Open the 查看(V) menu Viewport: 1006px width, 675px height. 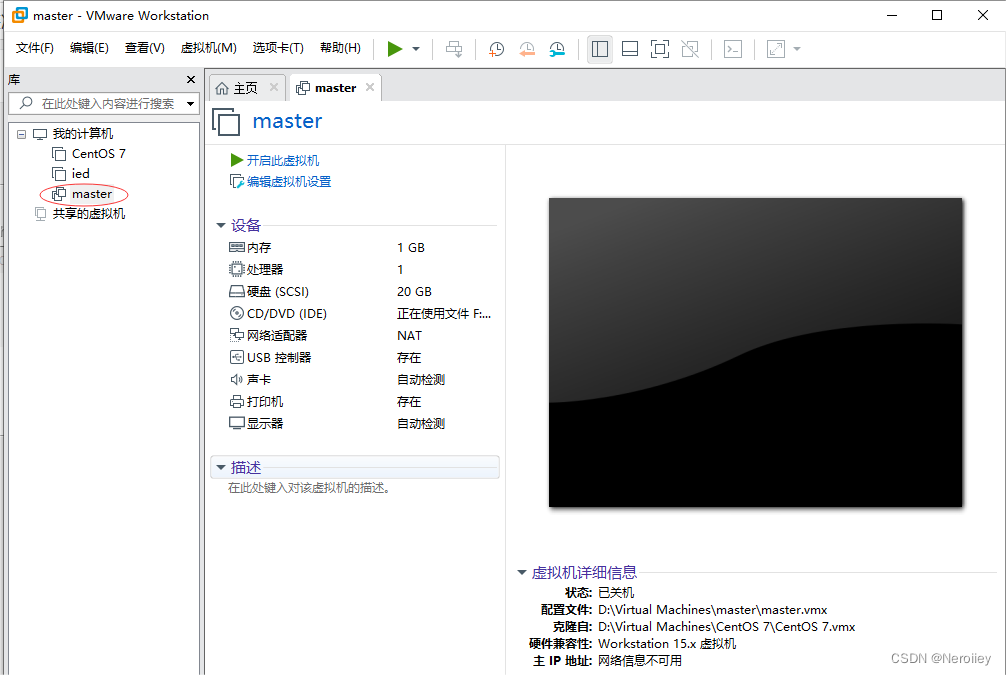[144, 48]
